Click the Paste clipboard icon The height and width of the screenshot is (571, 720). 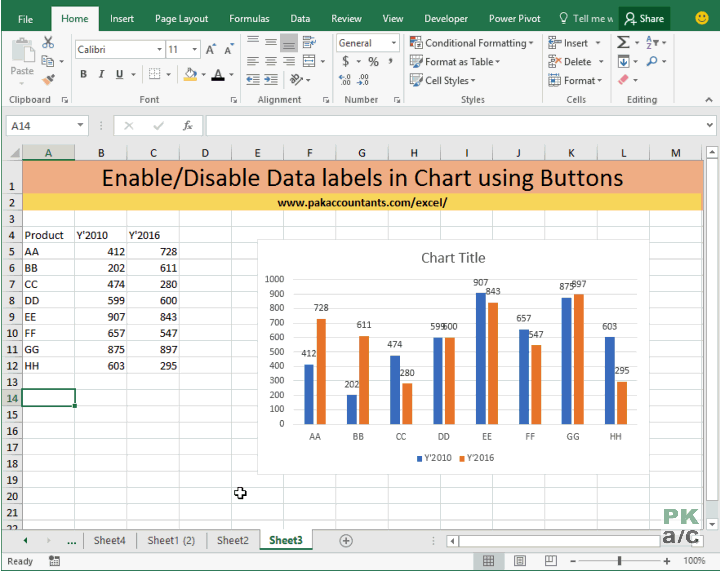click(x=22, y=50)
